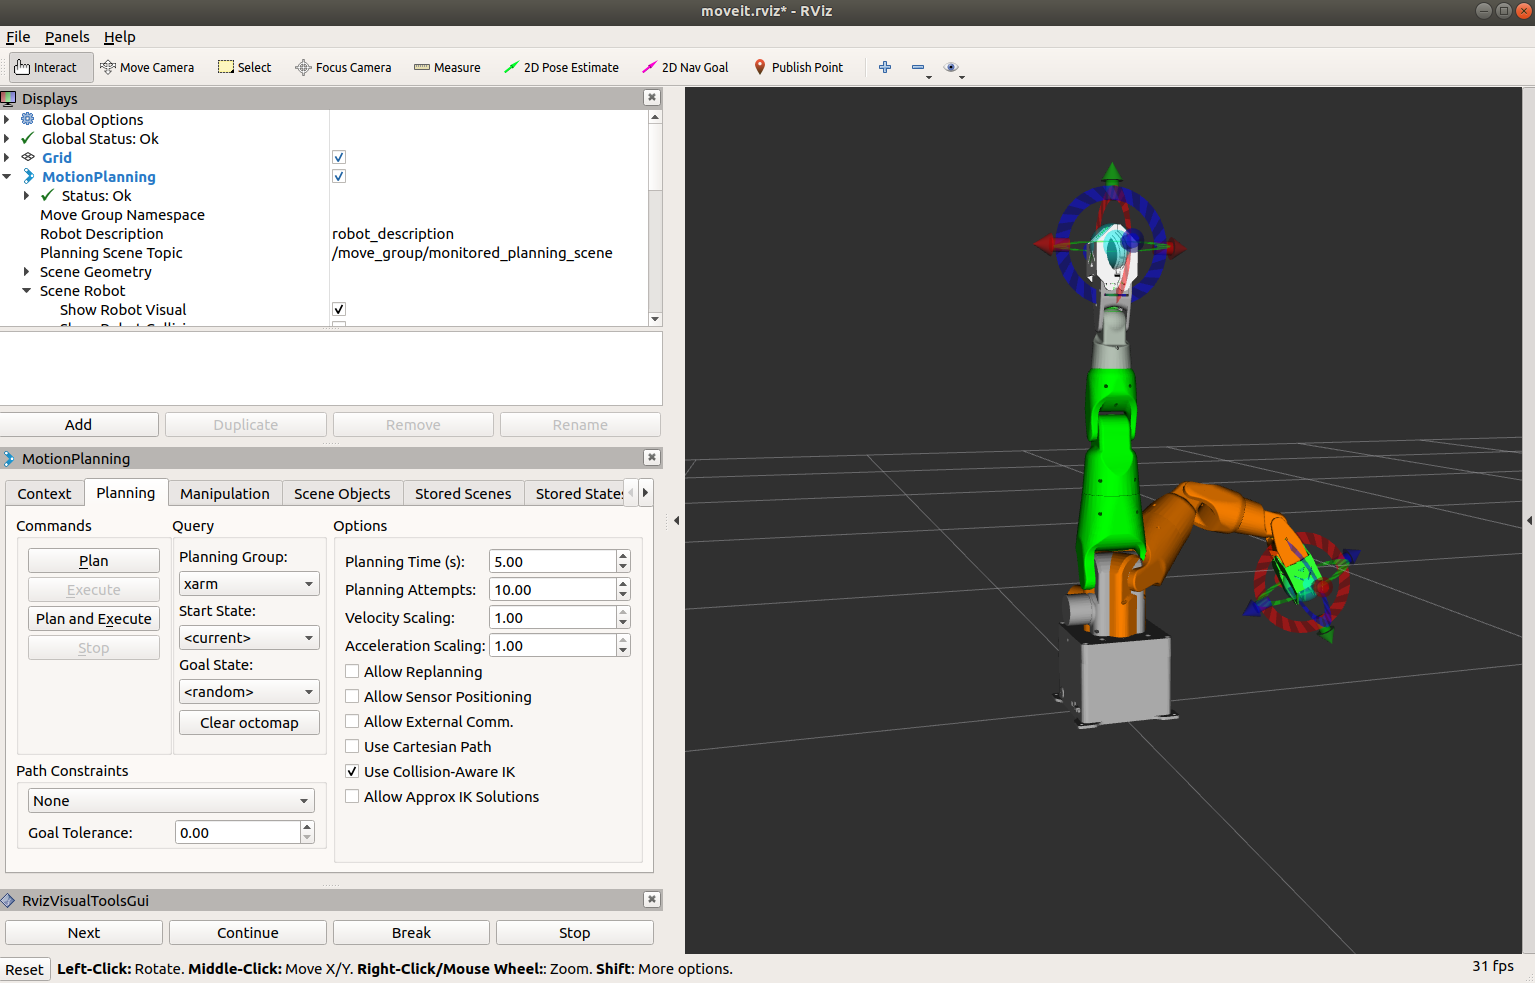Enable Allow External Comm.
This screenshot has width=1535, height=983.
tap(352, 721)
